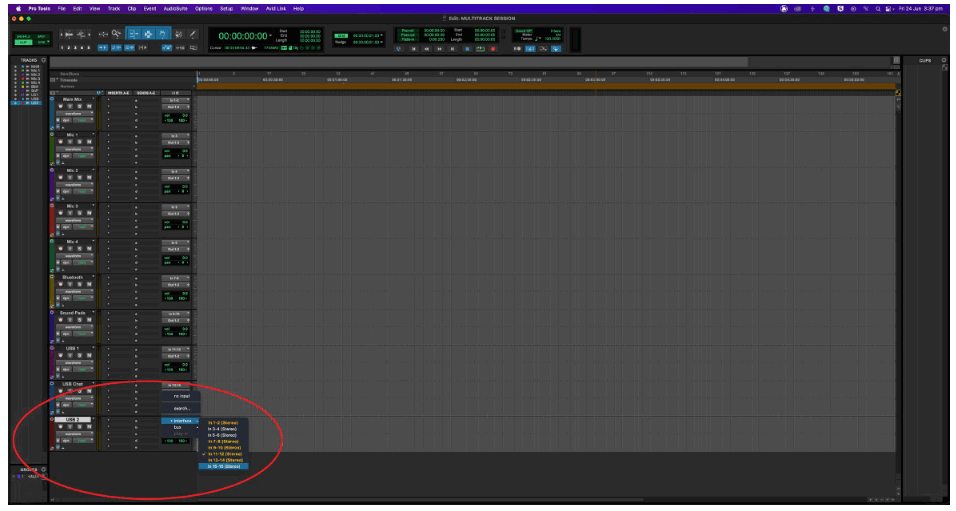Viewport: 956px width, 511px height.
Task: Open Main Mix input path selector
Action: coord(176,100)
